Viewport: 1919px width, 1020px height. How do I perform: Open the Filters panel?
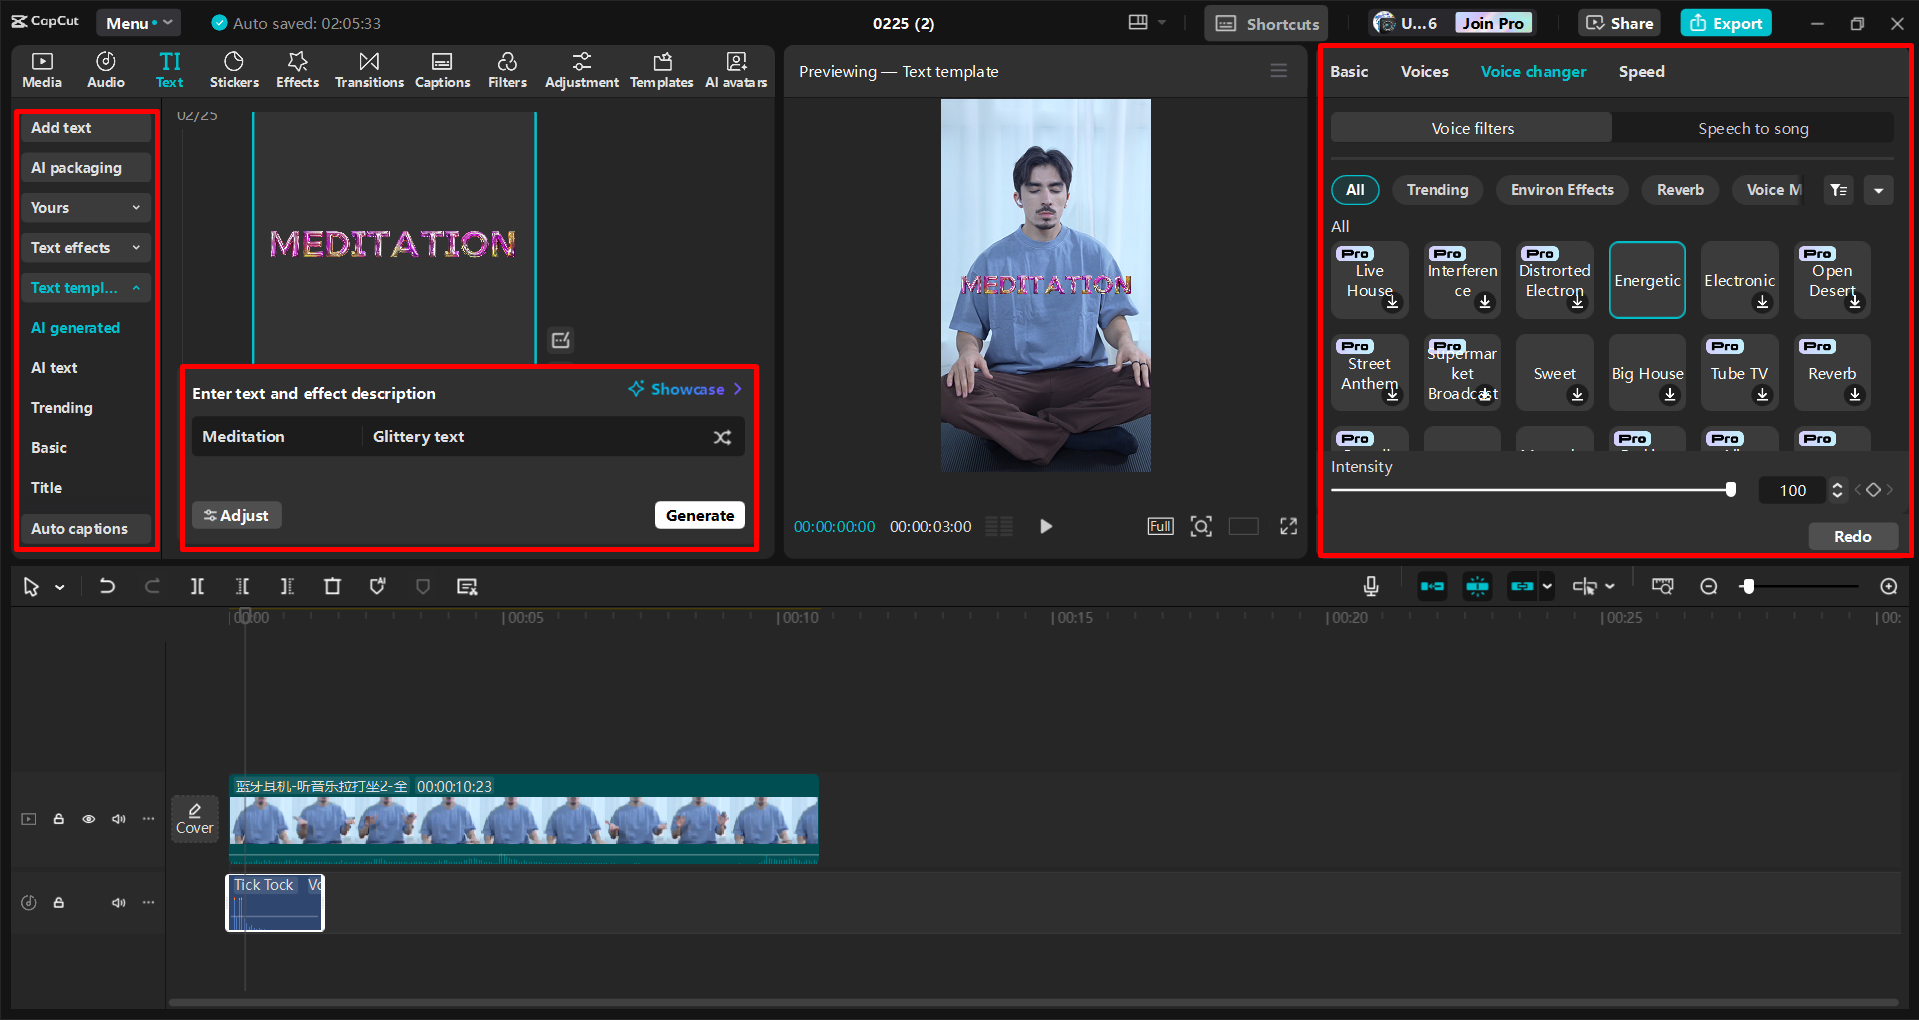click(507, 70)
